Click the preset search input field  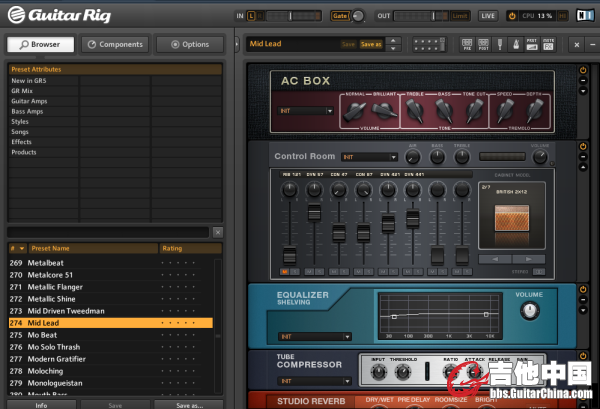point(108,232)
